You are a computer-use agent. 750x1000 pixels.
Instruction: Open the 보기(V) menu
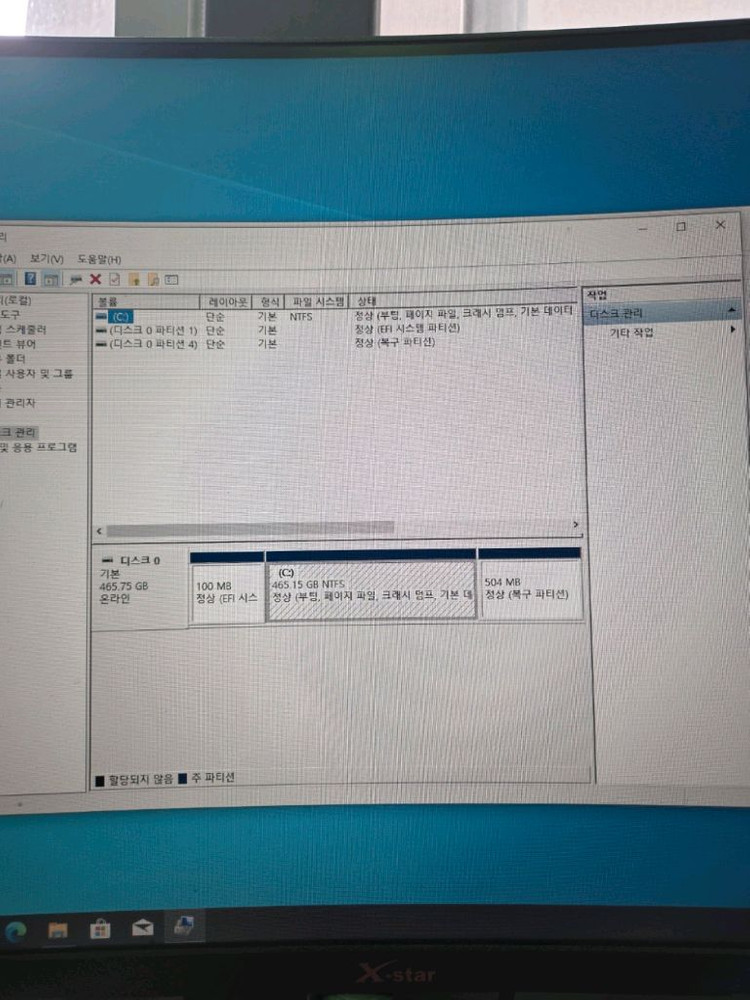[x=47, y=259]
